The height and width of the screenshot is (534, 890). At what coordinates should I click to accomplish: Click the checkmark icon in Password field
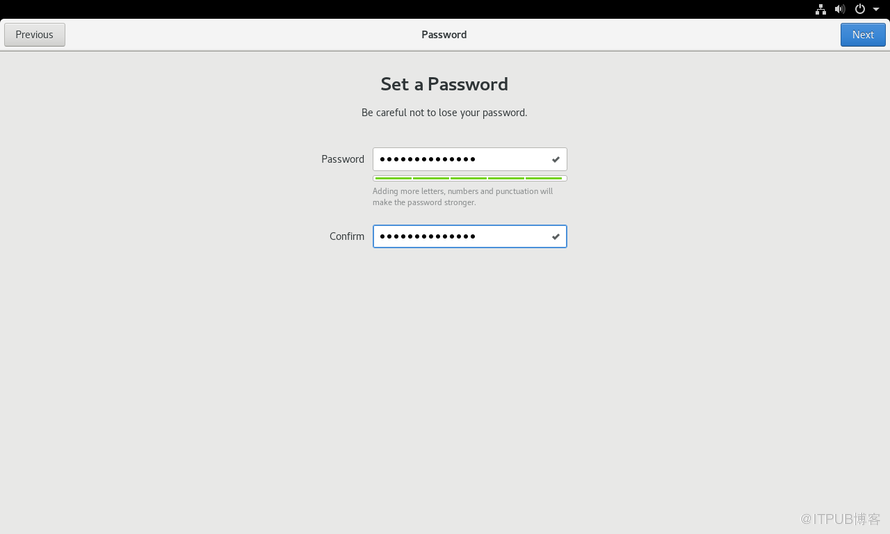[x=556, y=159]
